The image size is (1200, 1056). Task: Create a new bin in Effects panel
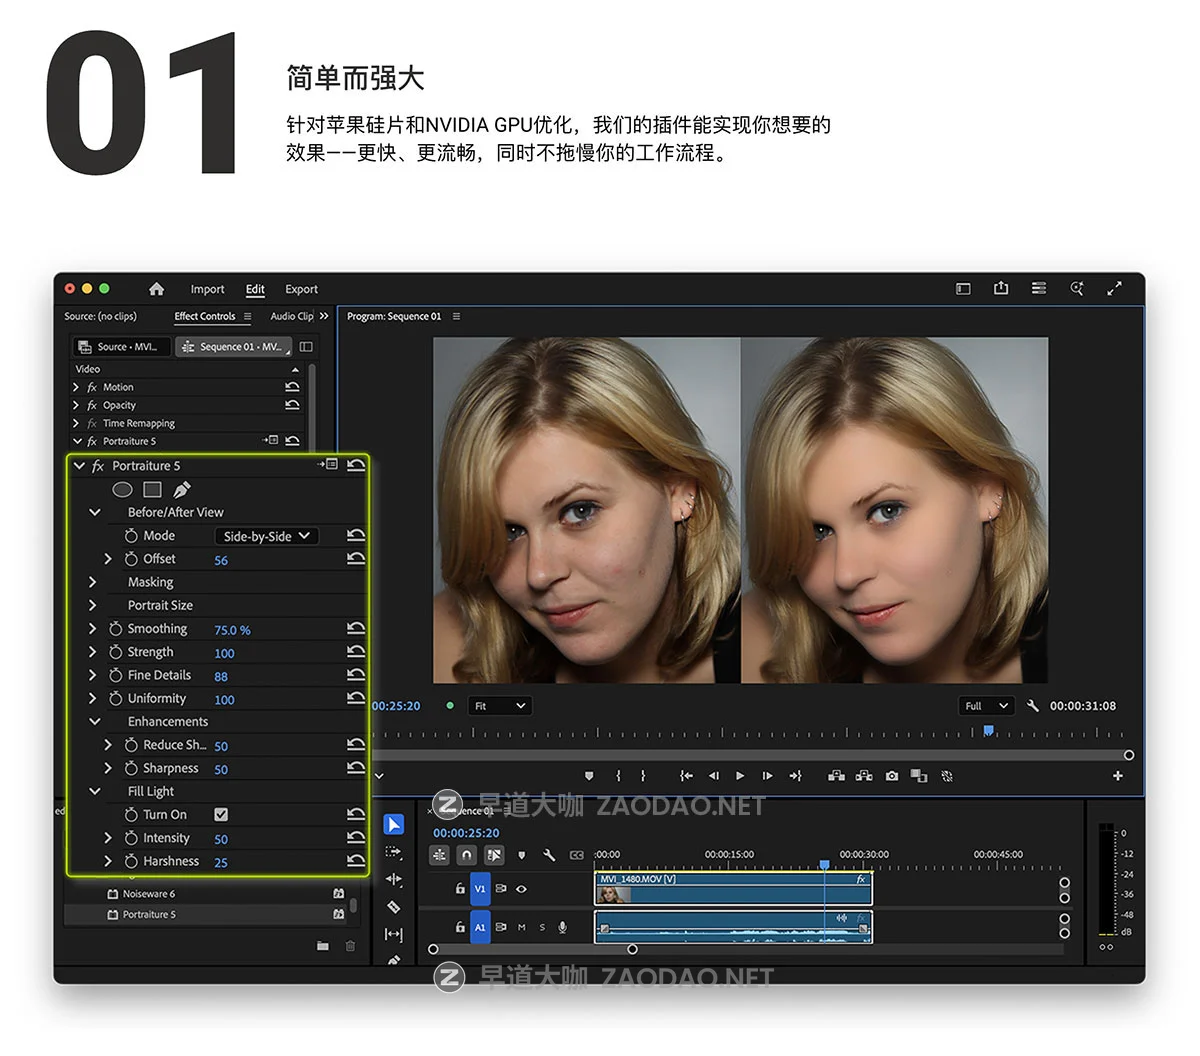(x=322, y=945)
